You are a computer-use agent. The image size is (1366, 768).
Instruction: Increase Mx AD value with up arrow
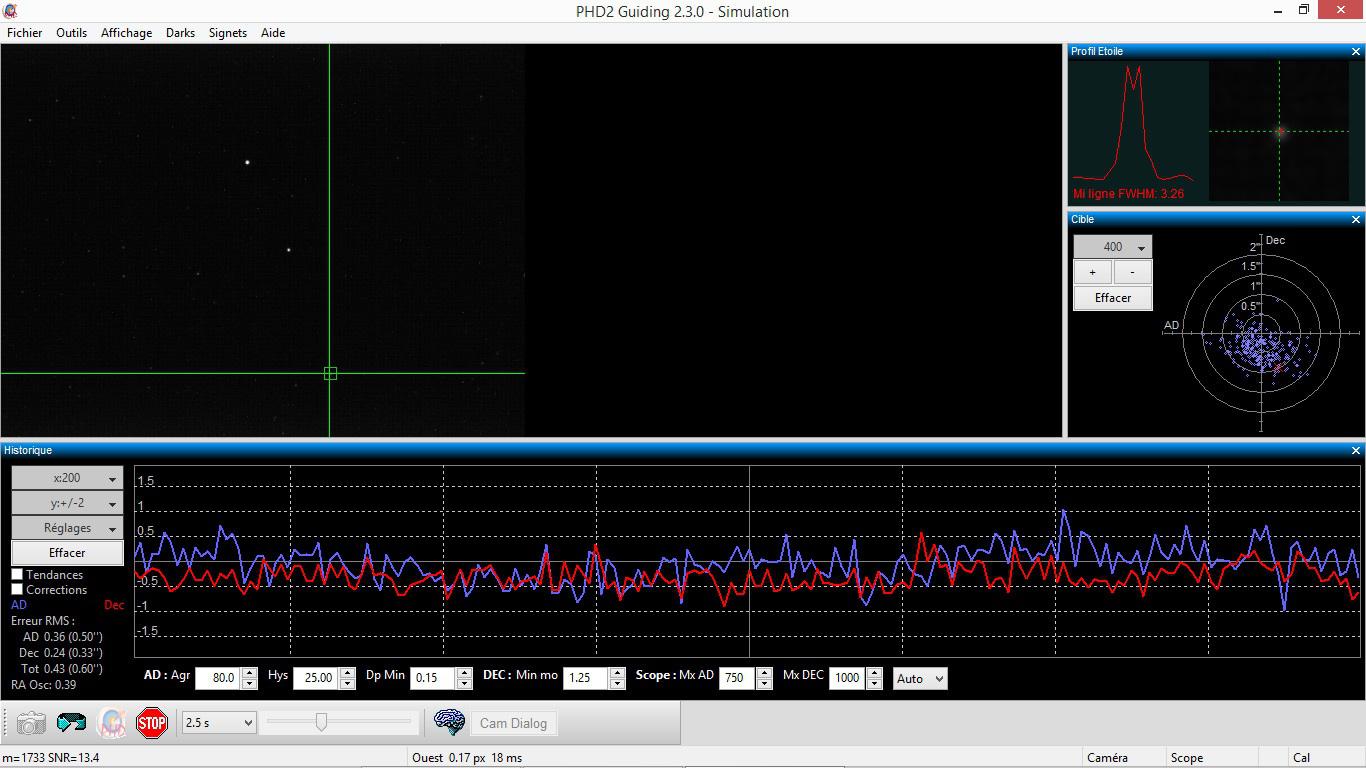pyautogui.click(x=764, y=673)
